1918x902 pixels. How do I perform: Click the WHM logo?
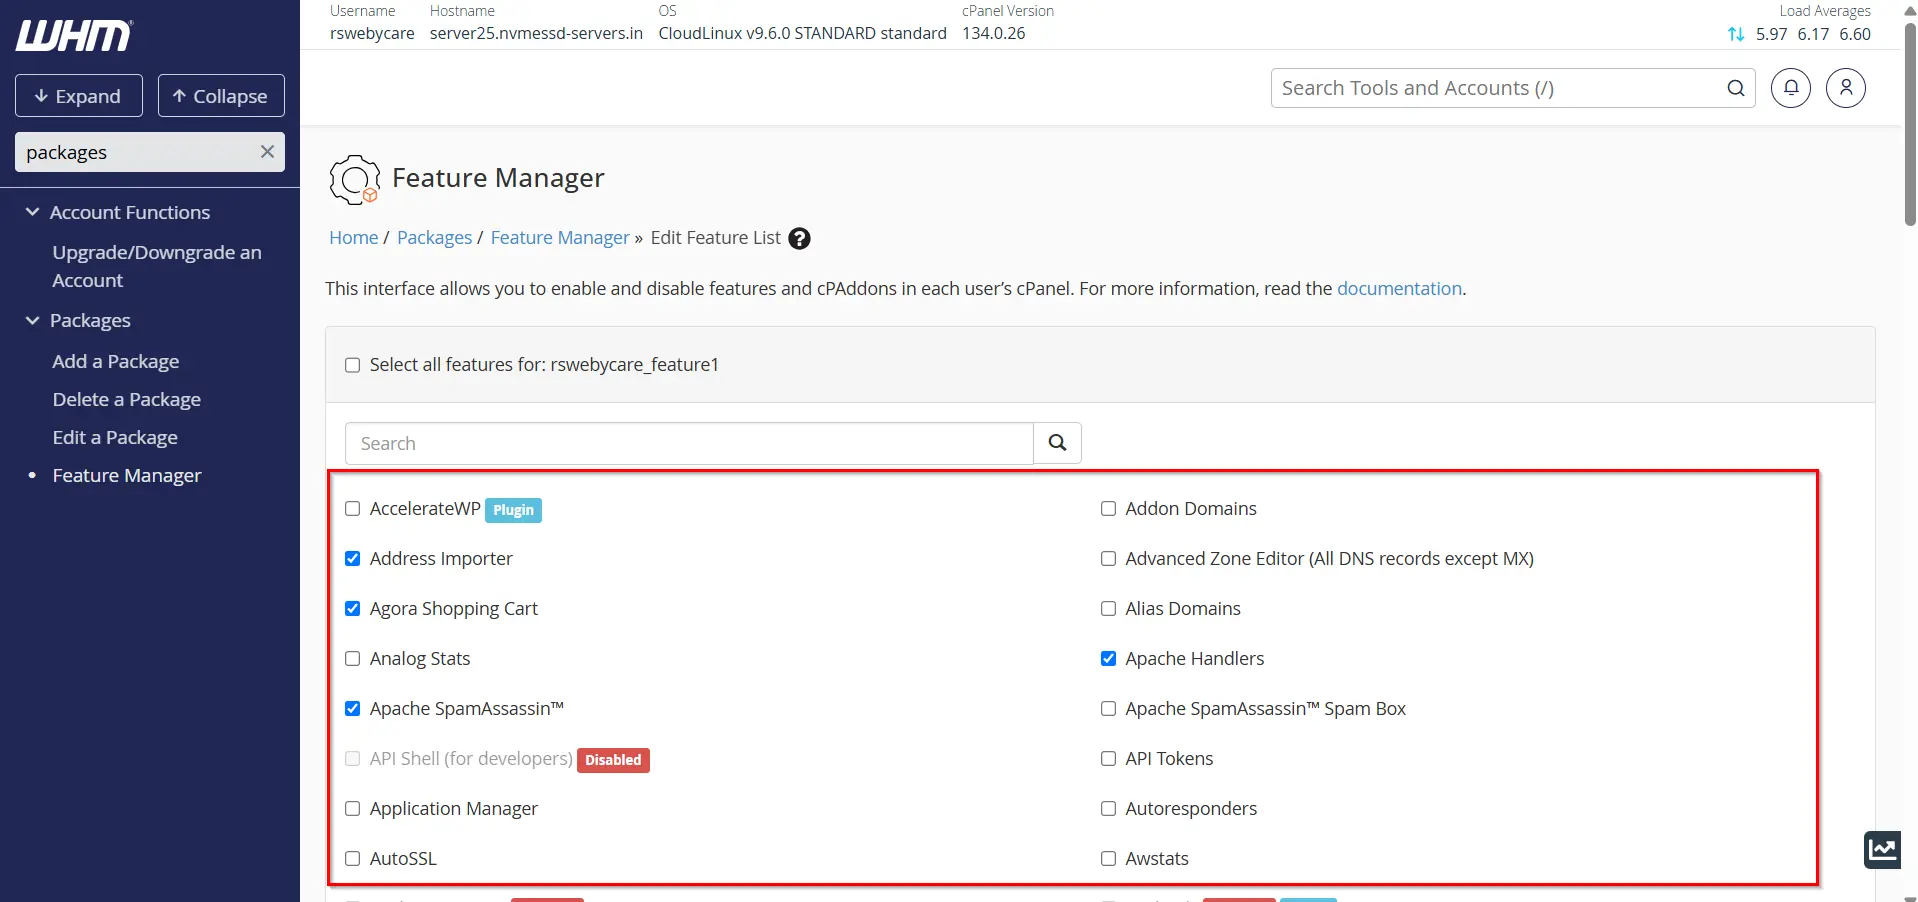click(x=74, y=35)
